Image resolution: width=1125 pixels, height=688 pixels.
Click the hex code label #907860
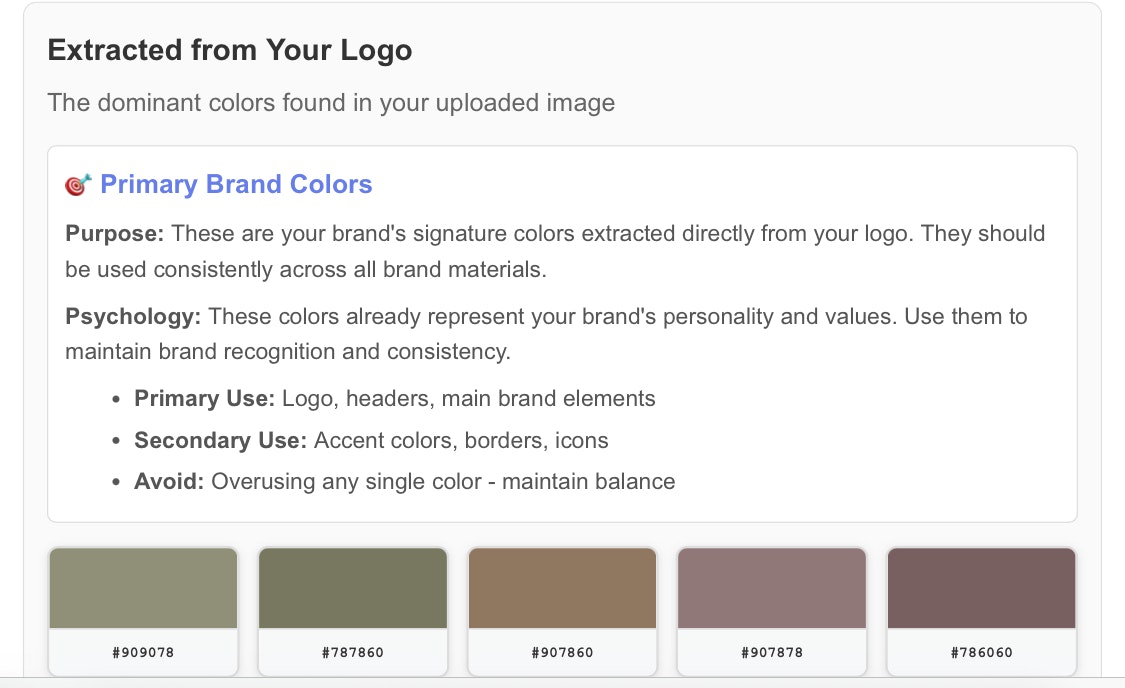tap(562, 652)
